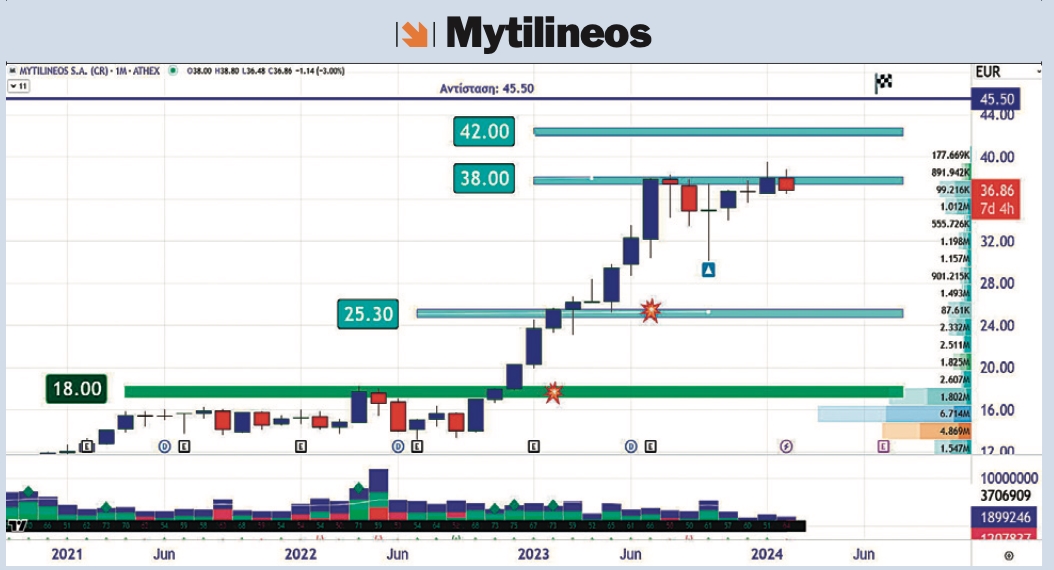This screenshot has width=1054, height=570.
Task: Click the −1.14 (−3.00%) change value
Action: [x=319, y=71]
